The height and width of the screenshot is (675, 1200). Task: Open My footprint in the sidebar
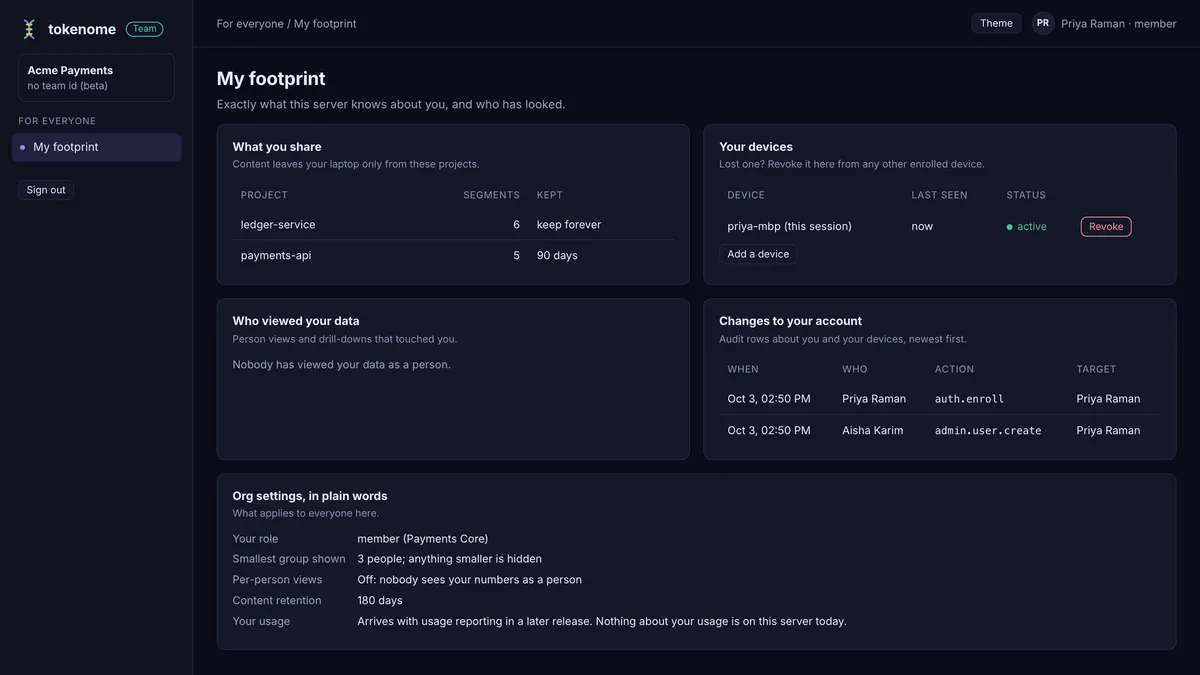pyautogui.click(x=97, y=147)
